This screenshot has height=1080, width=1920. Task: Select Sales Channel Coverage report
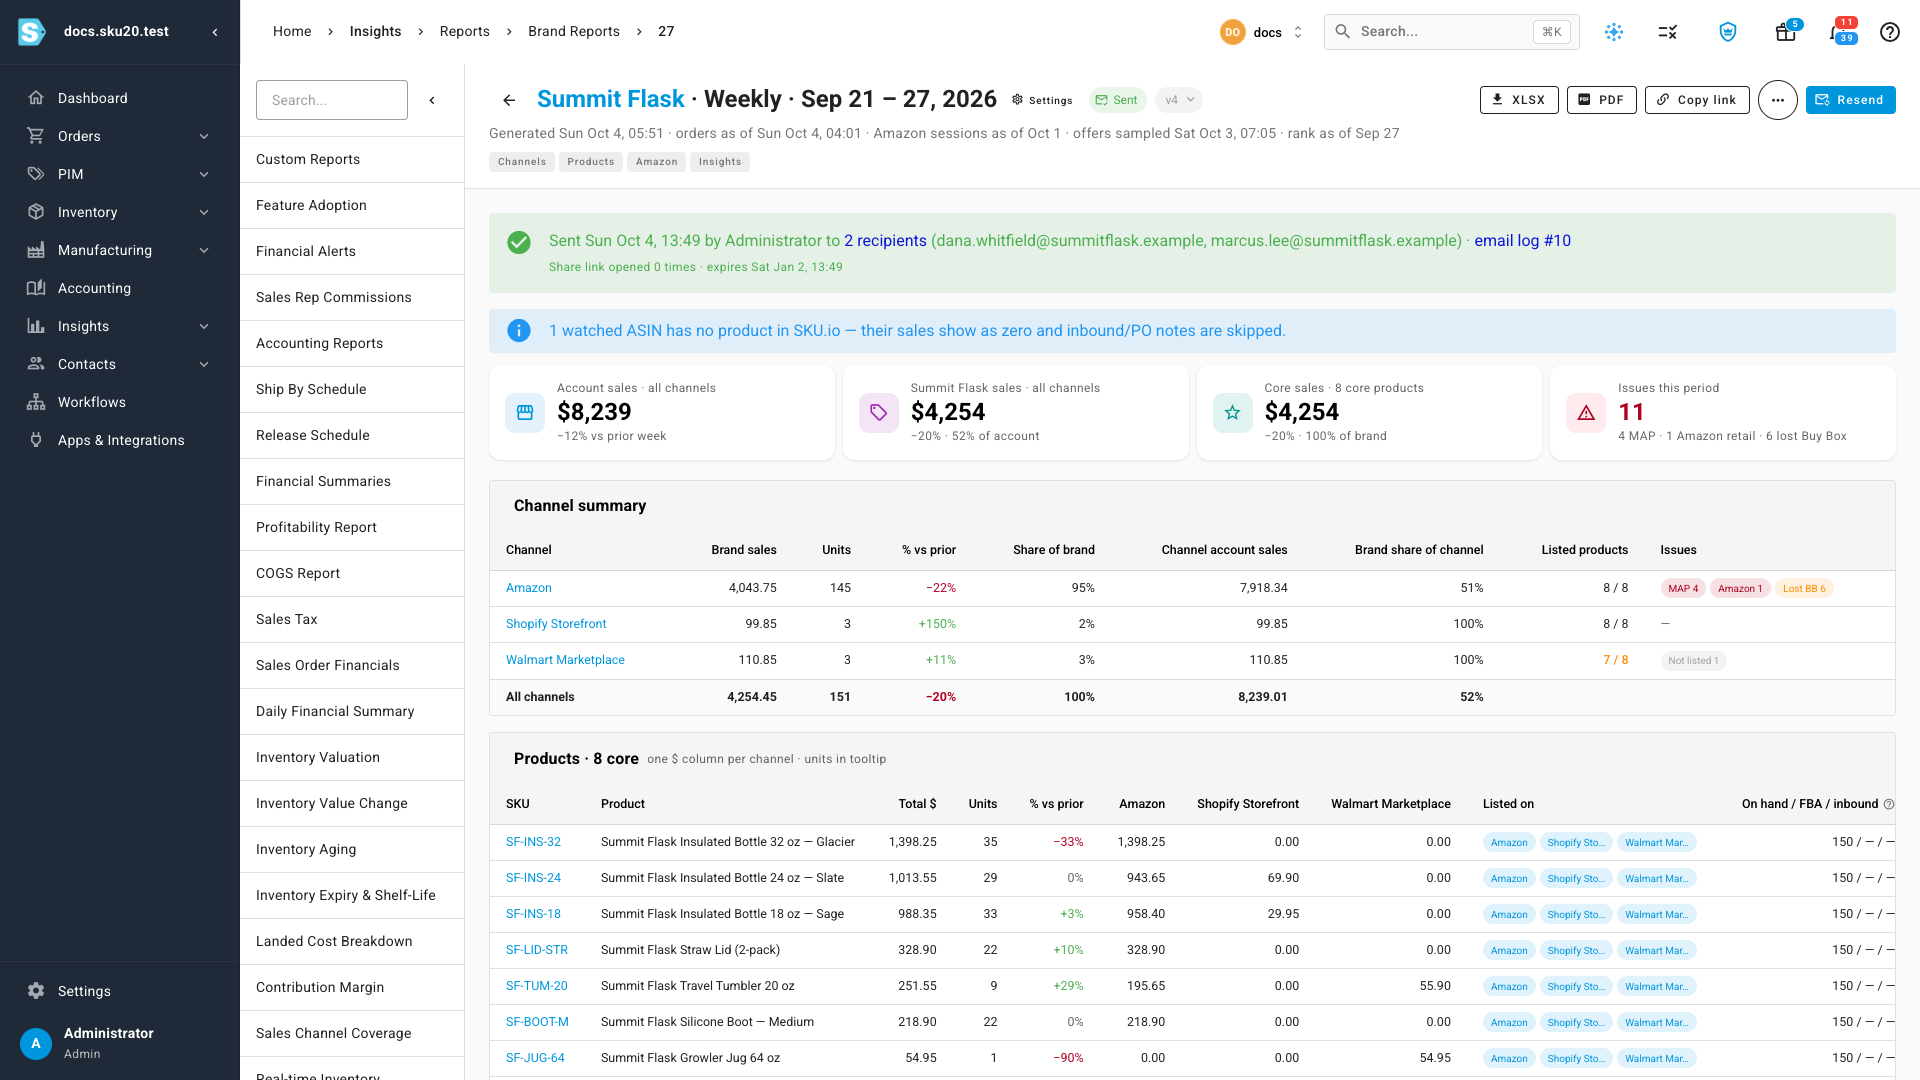tap(352, 1034)
